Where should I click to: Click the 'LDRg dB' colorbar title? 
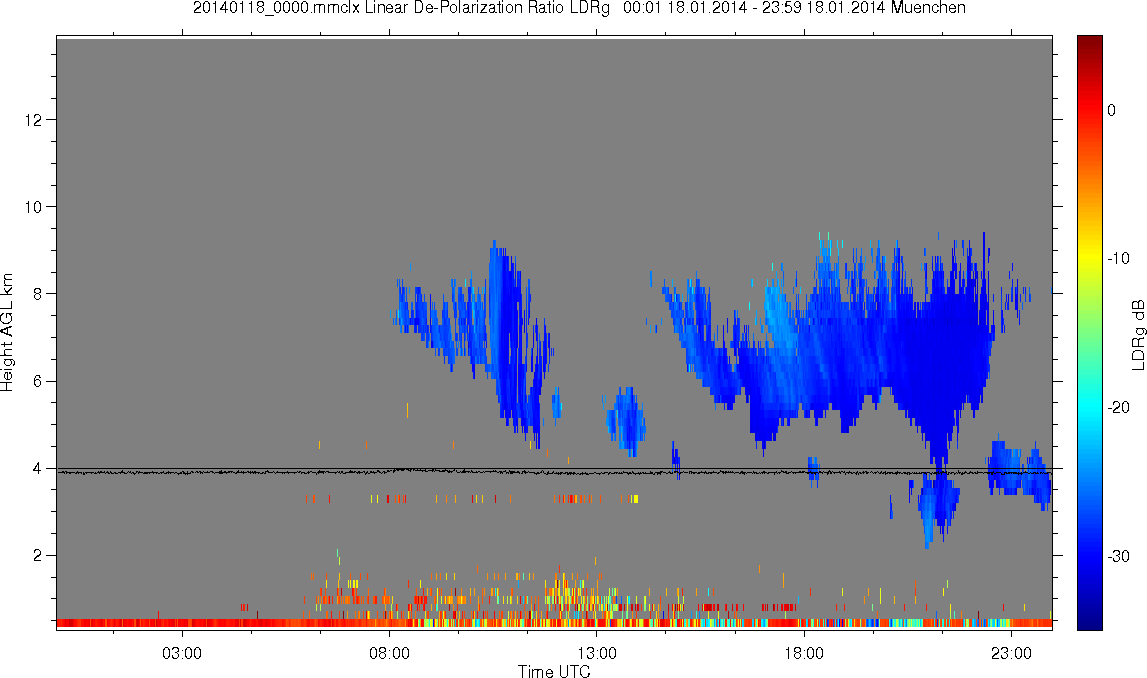point(1137,334)
